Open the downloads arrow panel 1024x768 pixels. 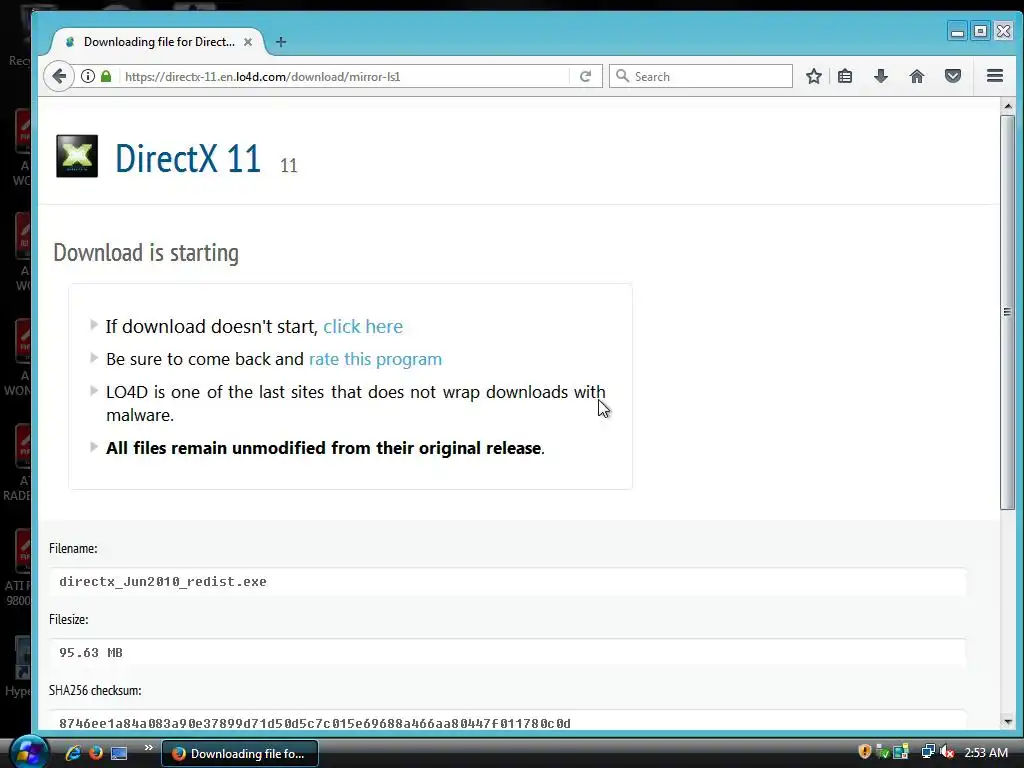(880, 76)
